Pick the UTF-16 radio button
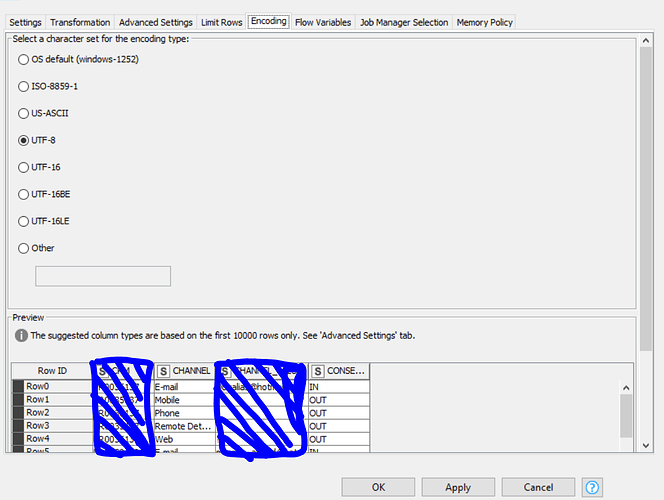The height and width of the screenshot is (500, 664). click(x=39, y=167)
